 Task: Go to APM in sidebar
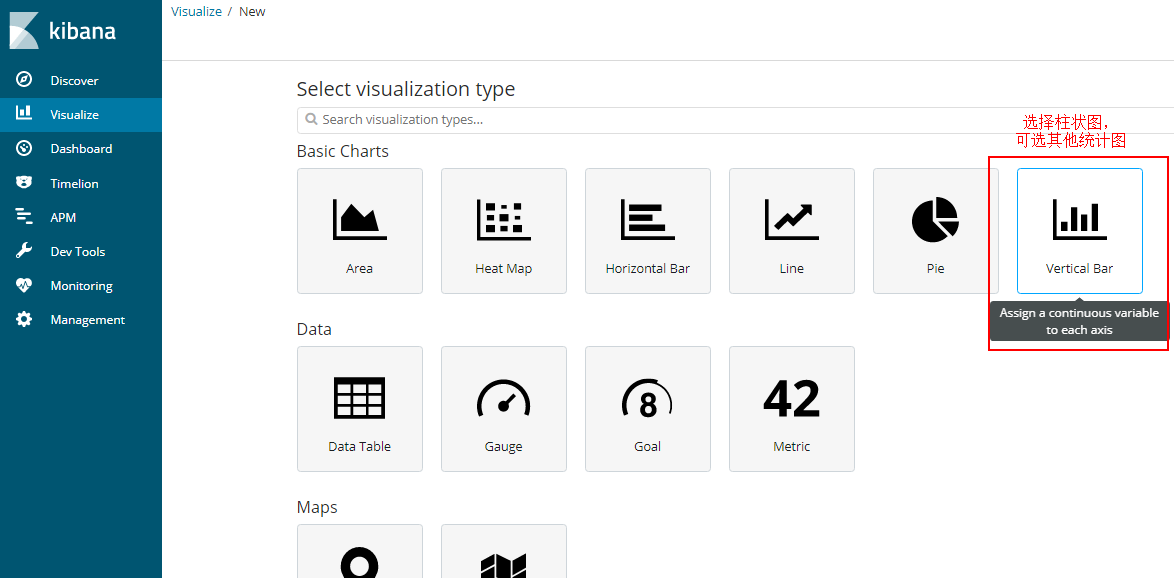[x=63, y=217]
